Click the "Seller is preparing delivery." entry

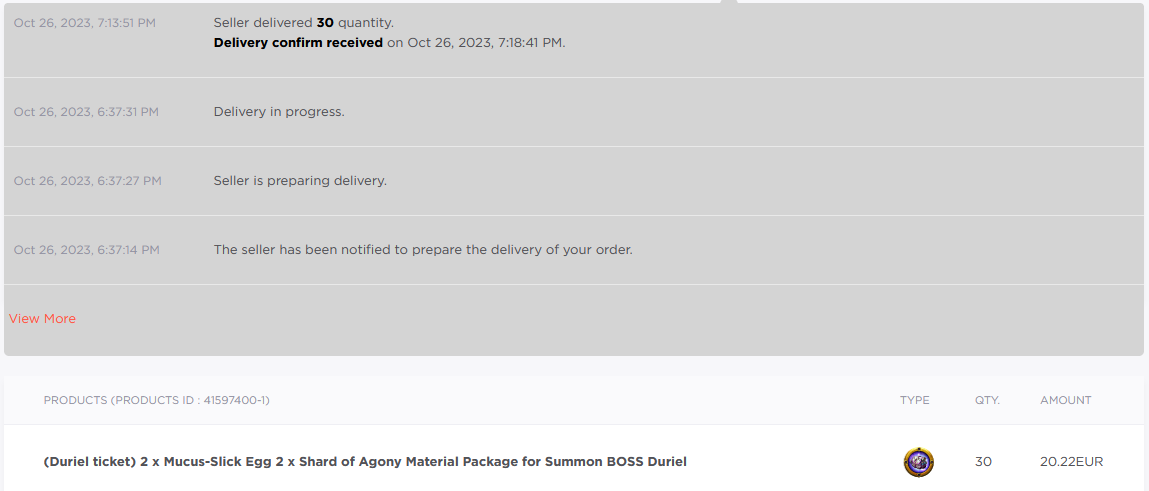click(x=300, y=181)
